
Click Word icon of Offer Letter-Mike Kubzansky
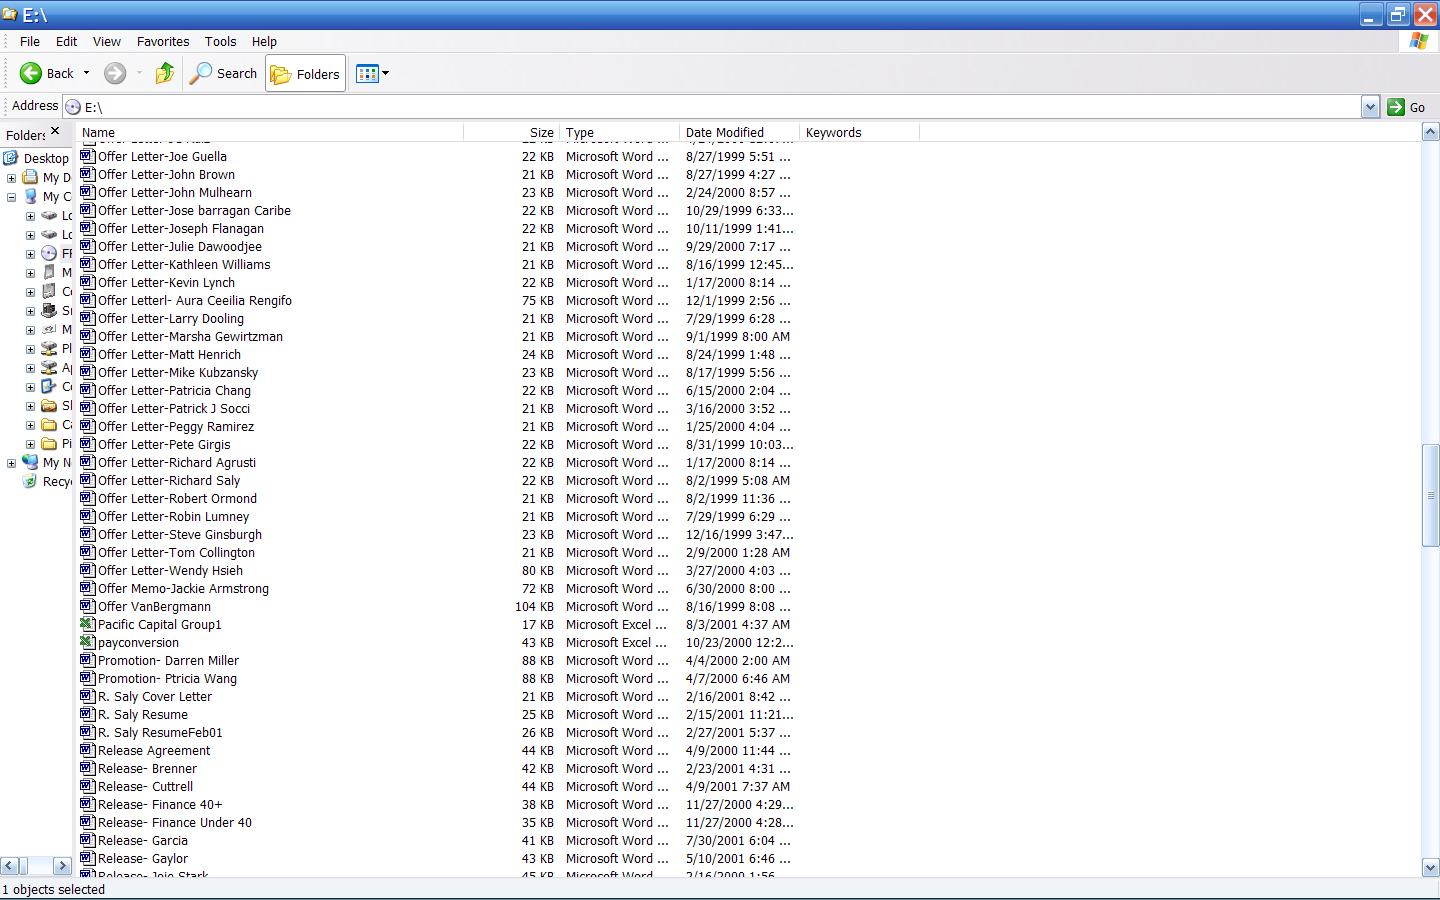(x=88, y=372)
